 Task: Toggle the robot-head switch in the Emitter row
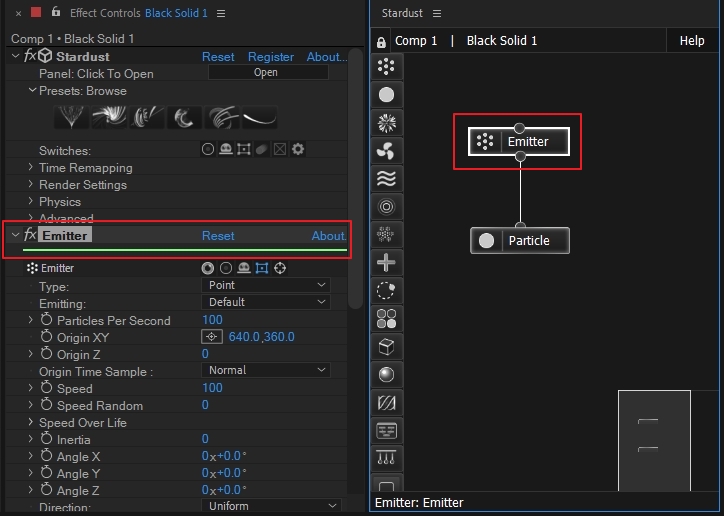[x=244, y=268]
